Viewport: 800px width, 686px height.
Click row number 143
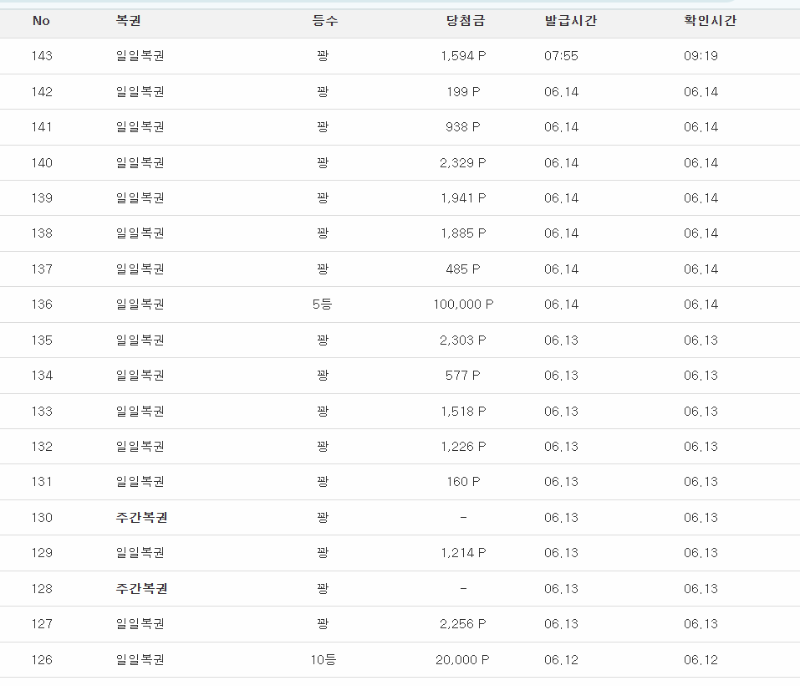(42, 56)
